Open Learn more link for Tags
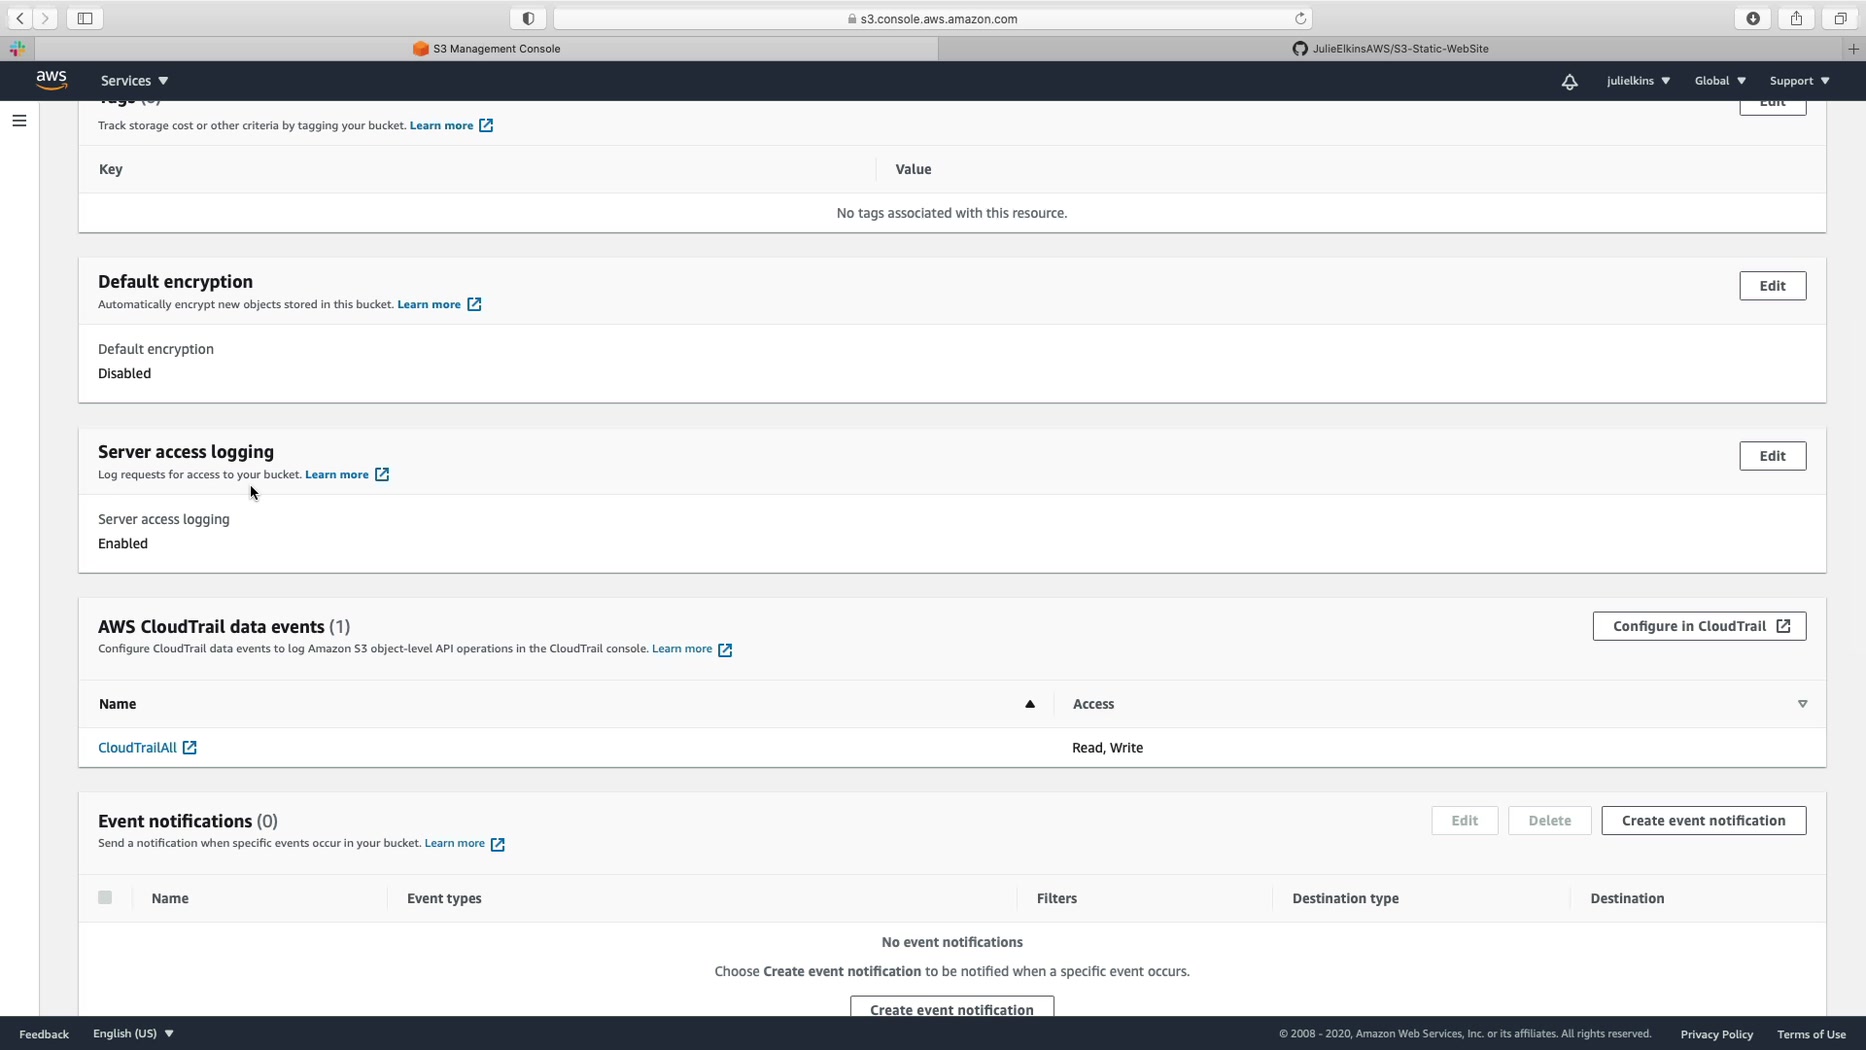This screenshot has width=1866, height=1050. (x=441, y=125)
